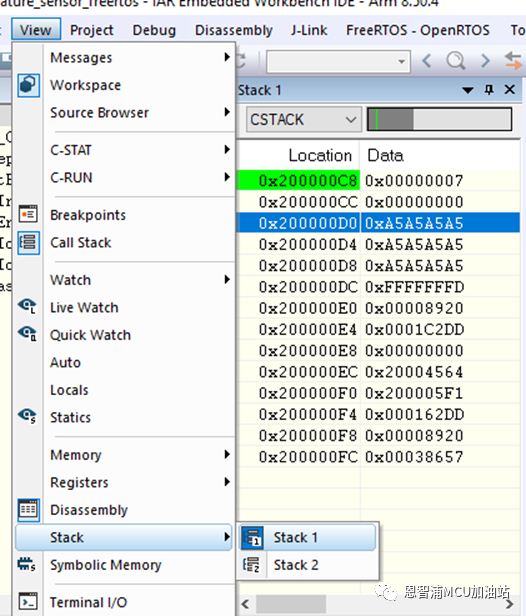Expand the C-STAT submenu
The image size is (526, 616).
tap(227, 149)
